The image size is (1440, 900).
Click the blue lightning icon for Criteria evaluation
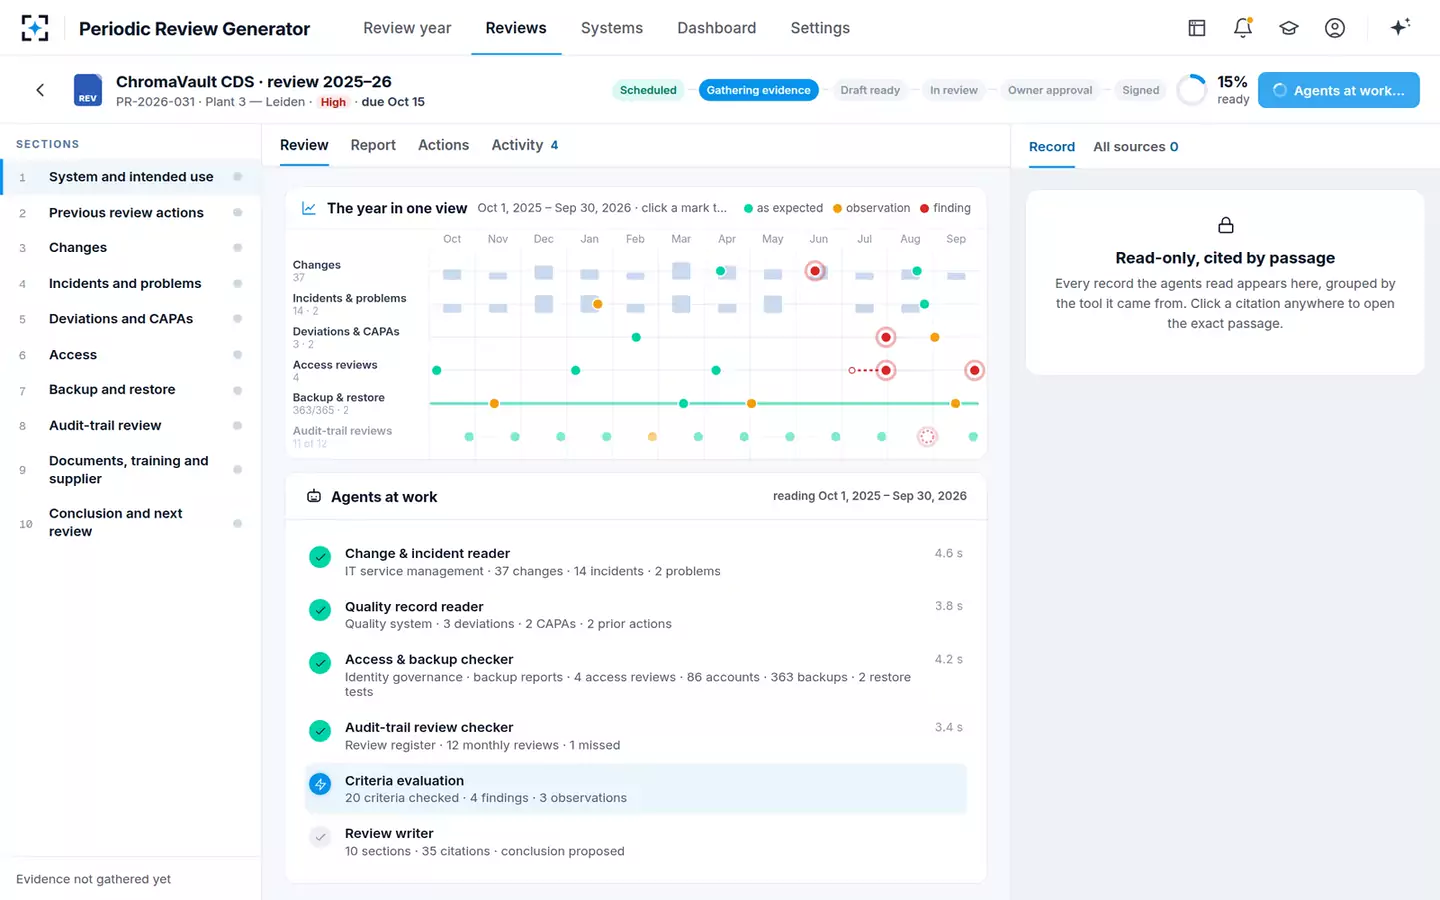(320, 785)
